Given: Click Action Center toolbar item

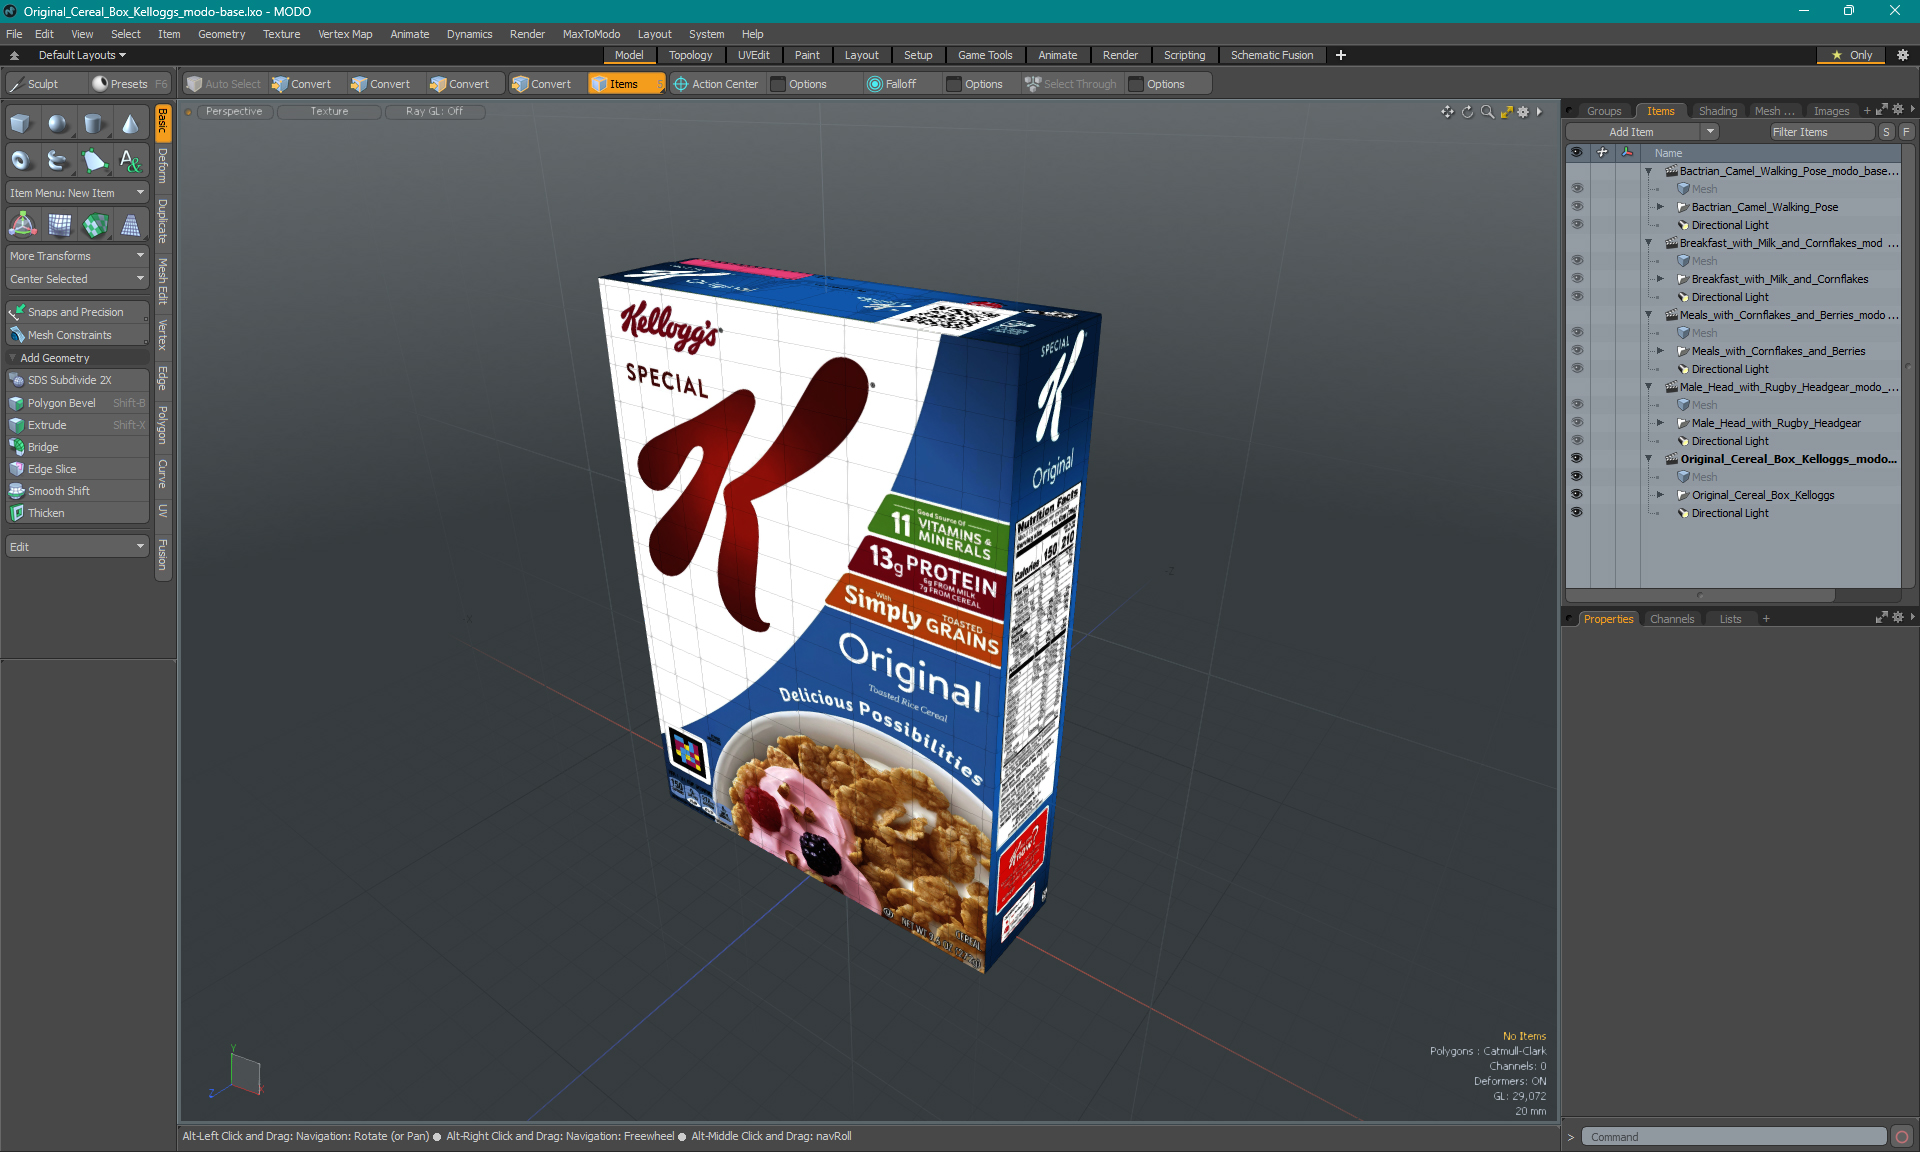Looking at the screenshot, I should click(x=716, y=84).
